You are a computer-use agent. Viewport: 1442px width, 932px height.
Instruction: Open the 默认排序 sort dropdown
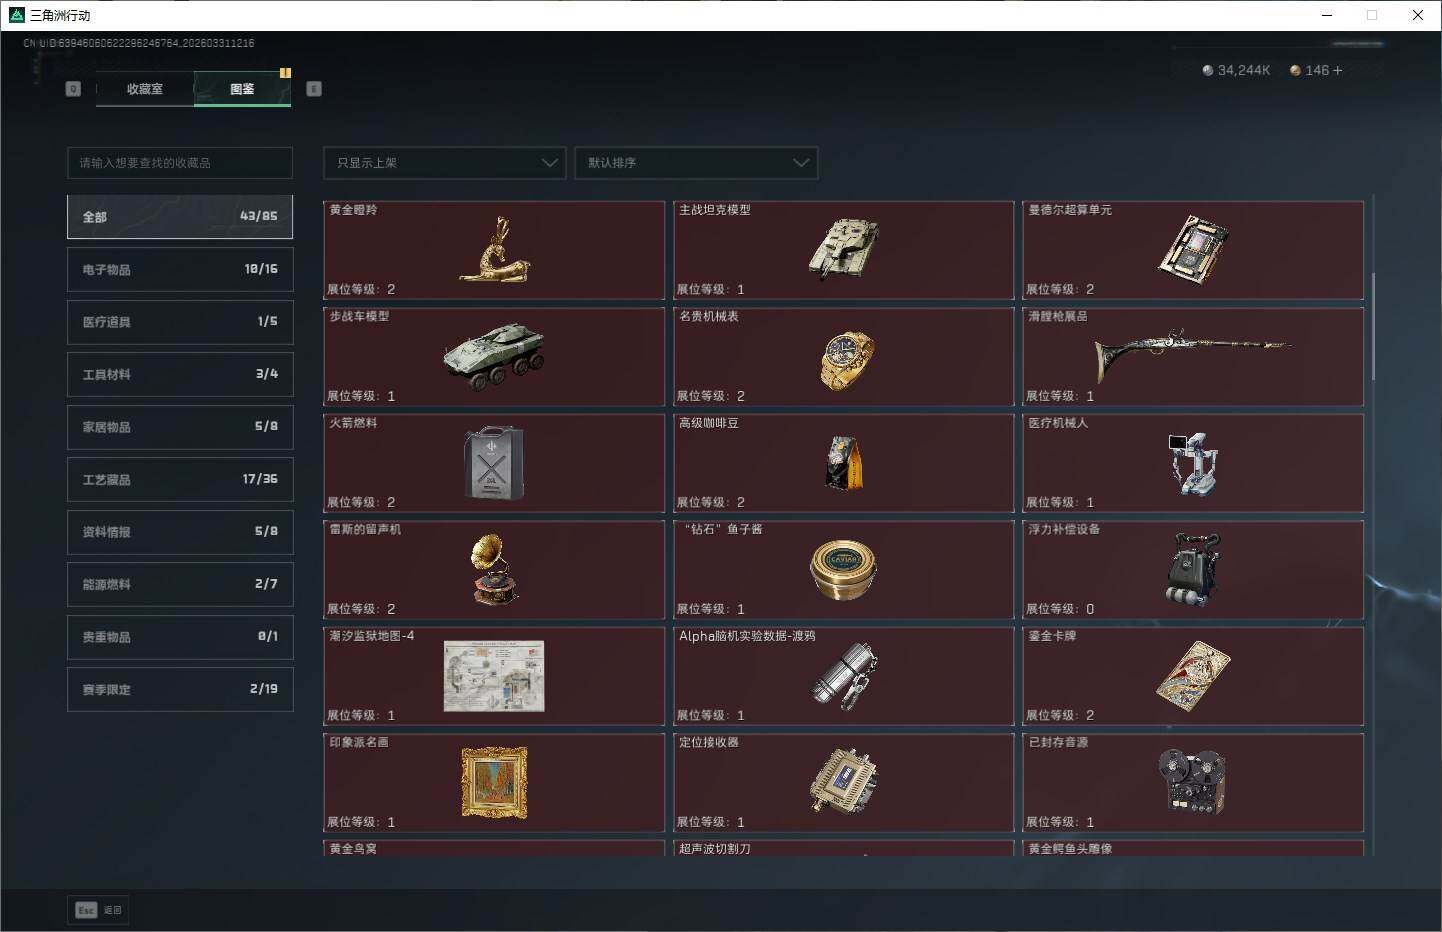(x=696, y=163)
